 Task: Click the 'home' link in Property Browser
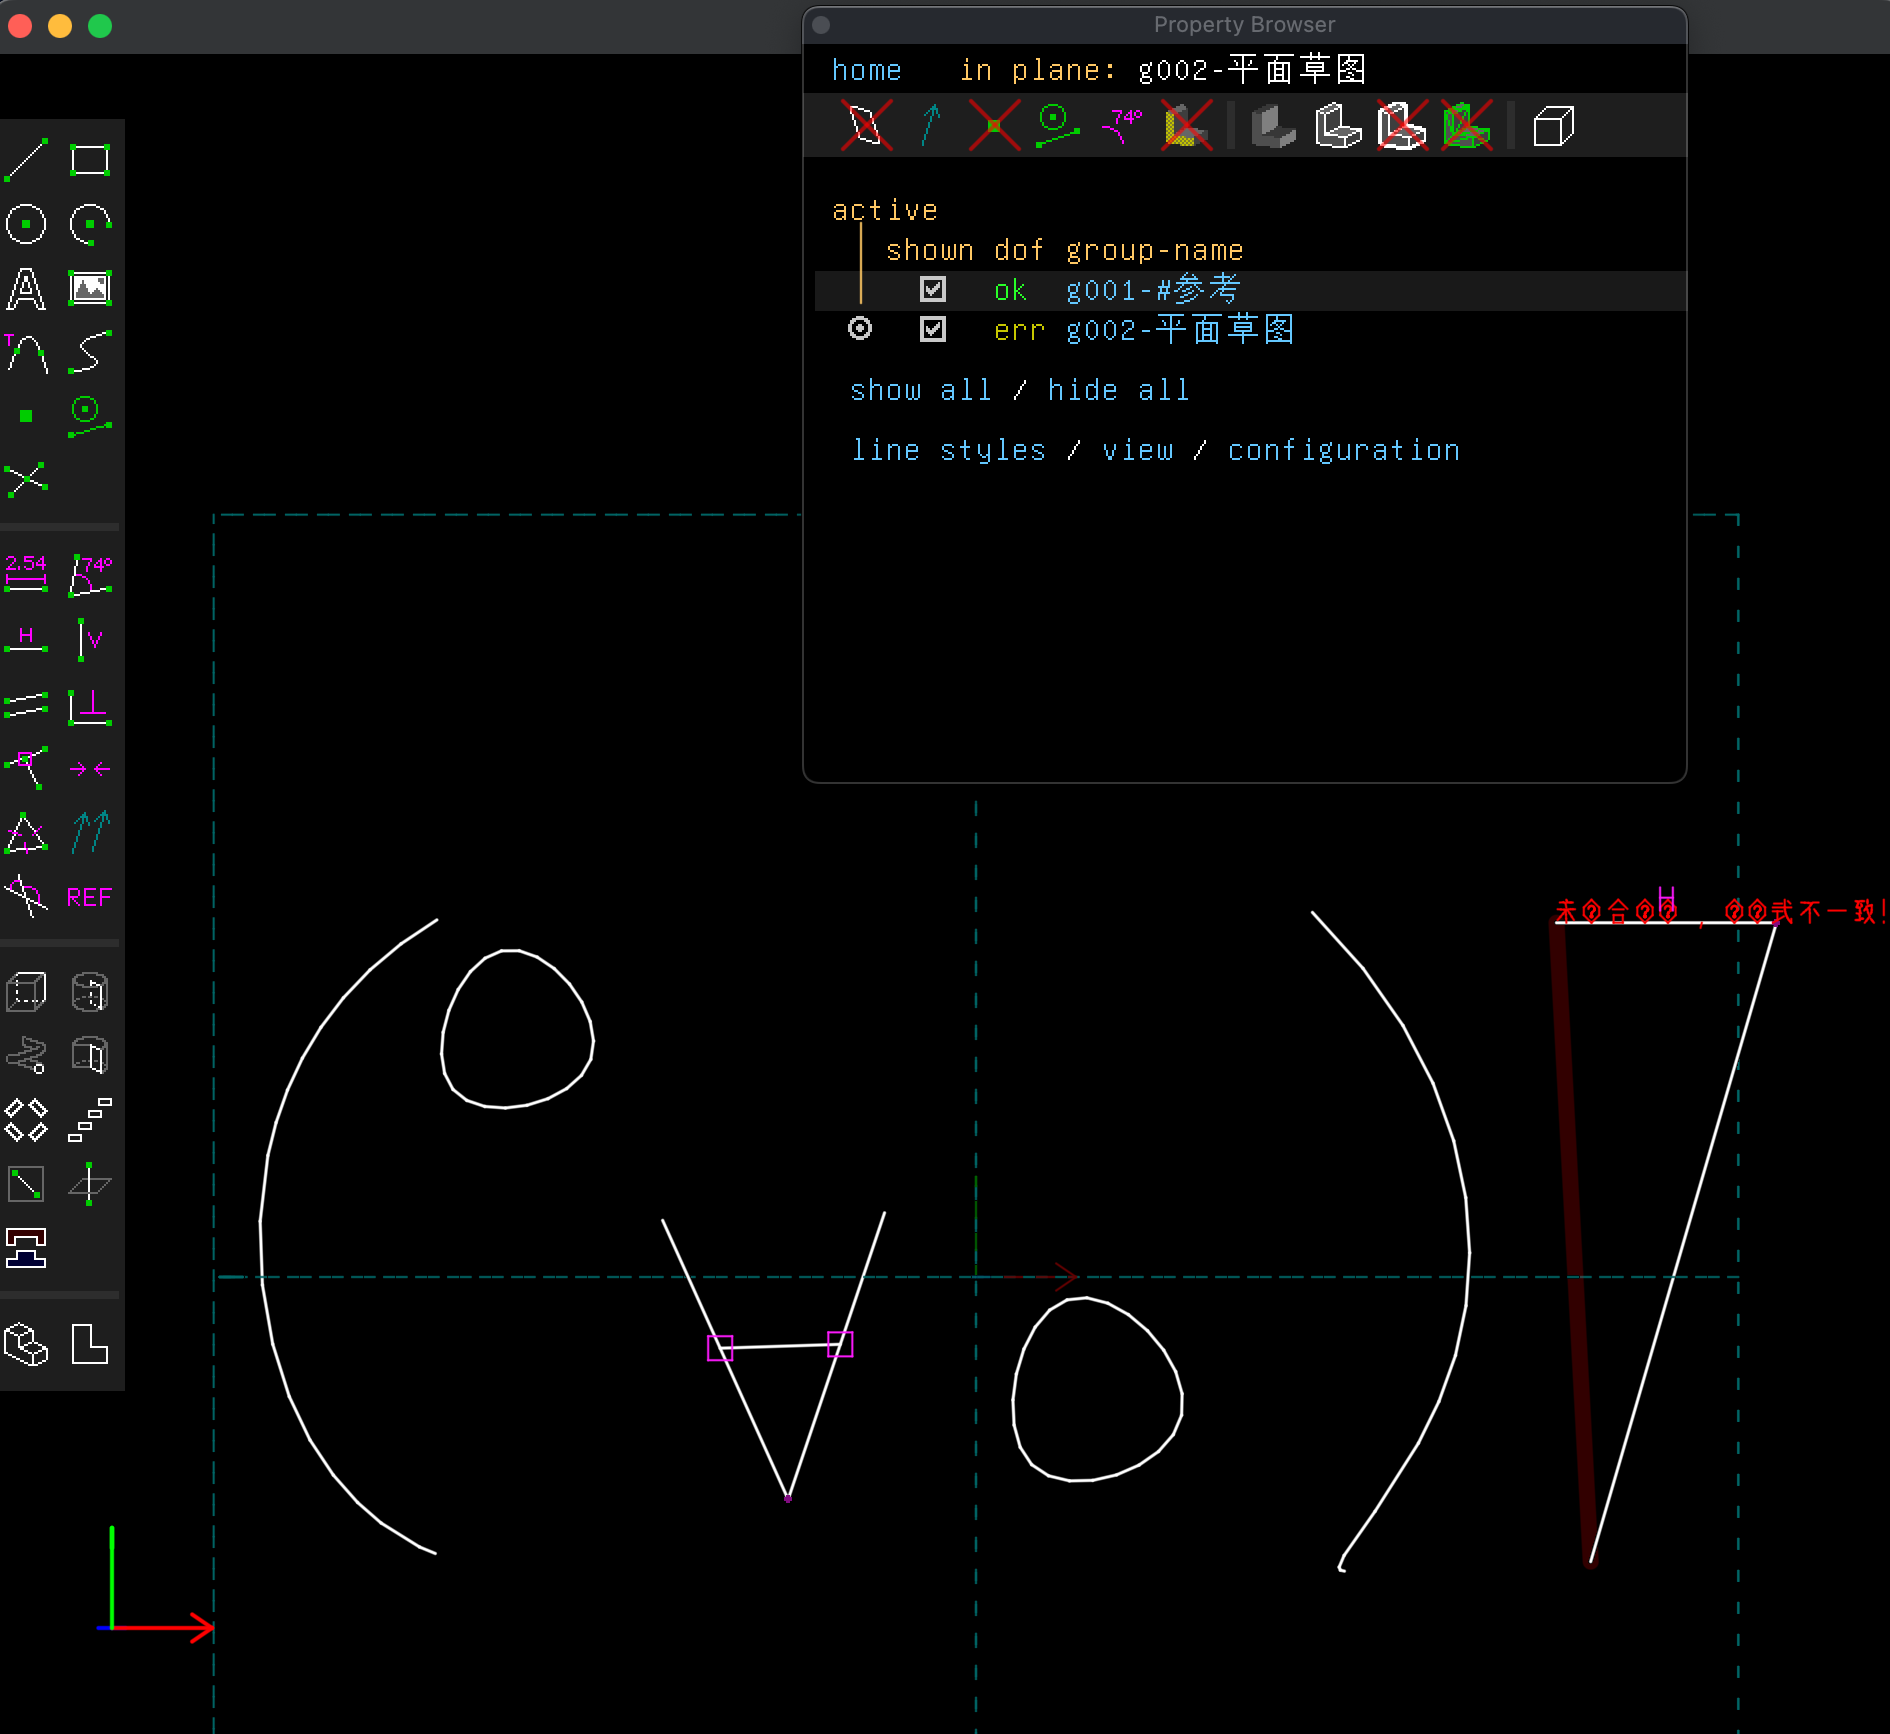(x=866, y=70)
